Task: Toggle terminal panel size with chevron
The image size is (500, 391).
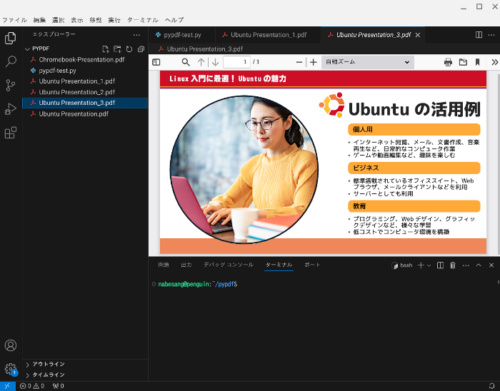Action: point(479,265)
